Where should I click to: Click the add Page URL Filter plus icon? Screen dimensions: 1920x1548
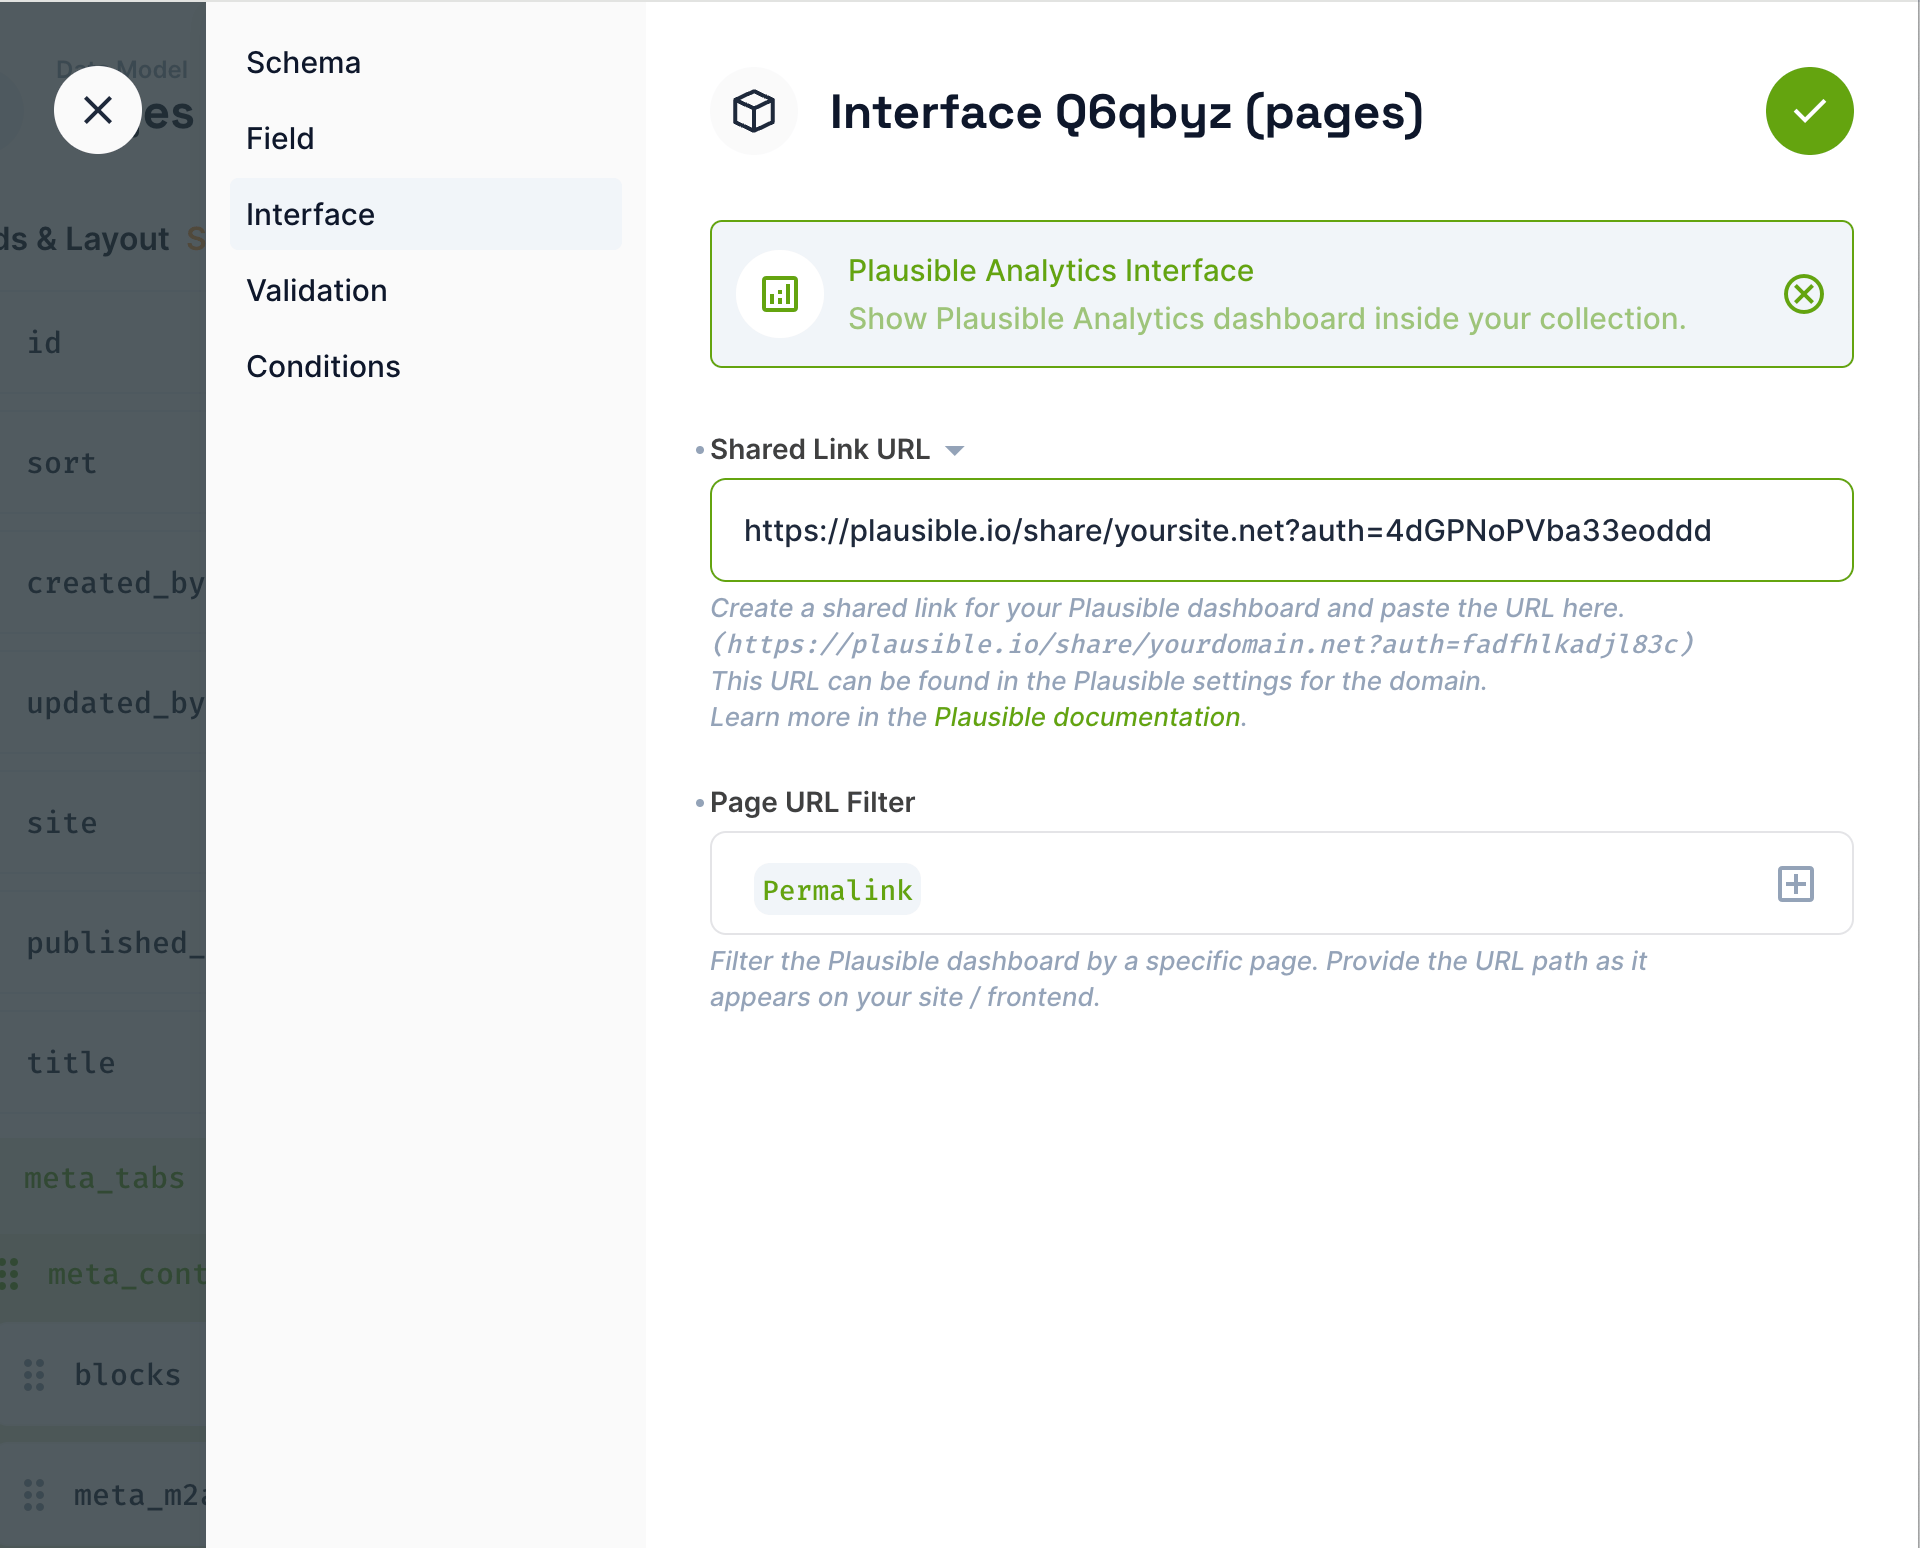(x=1797, y=885)
